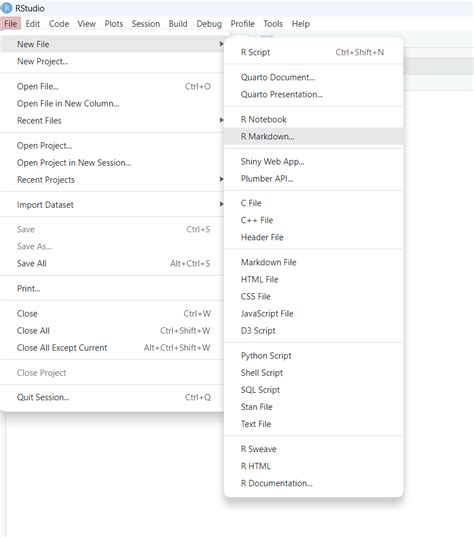Create a Plumber API...
This screenshot has height=538, width=474.
(x=313, y=179)
